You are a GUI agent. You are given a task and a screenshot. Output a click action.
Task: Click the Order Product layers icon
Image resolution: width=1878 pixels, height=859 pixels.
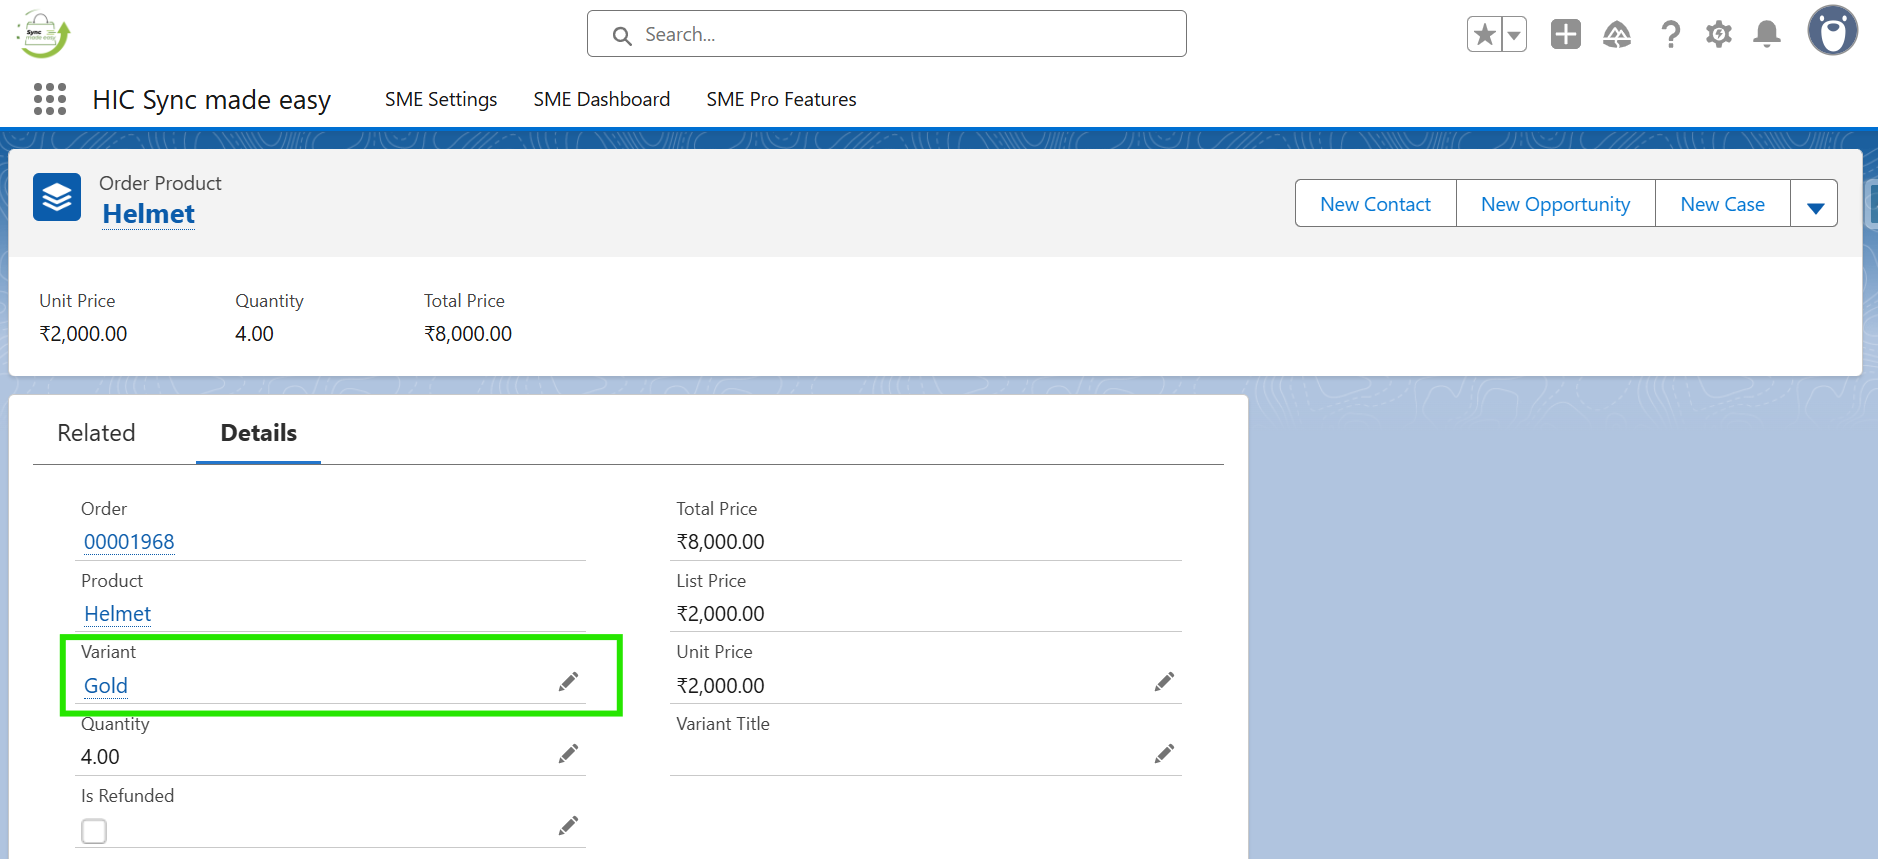click(x=57, y=197)
